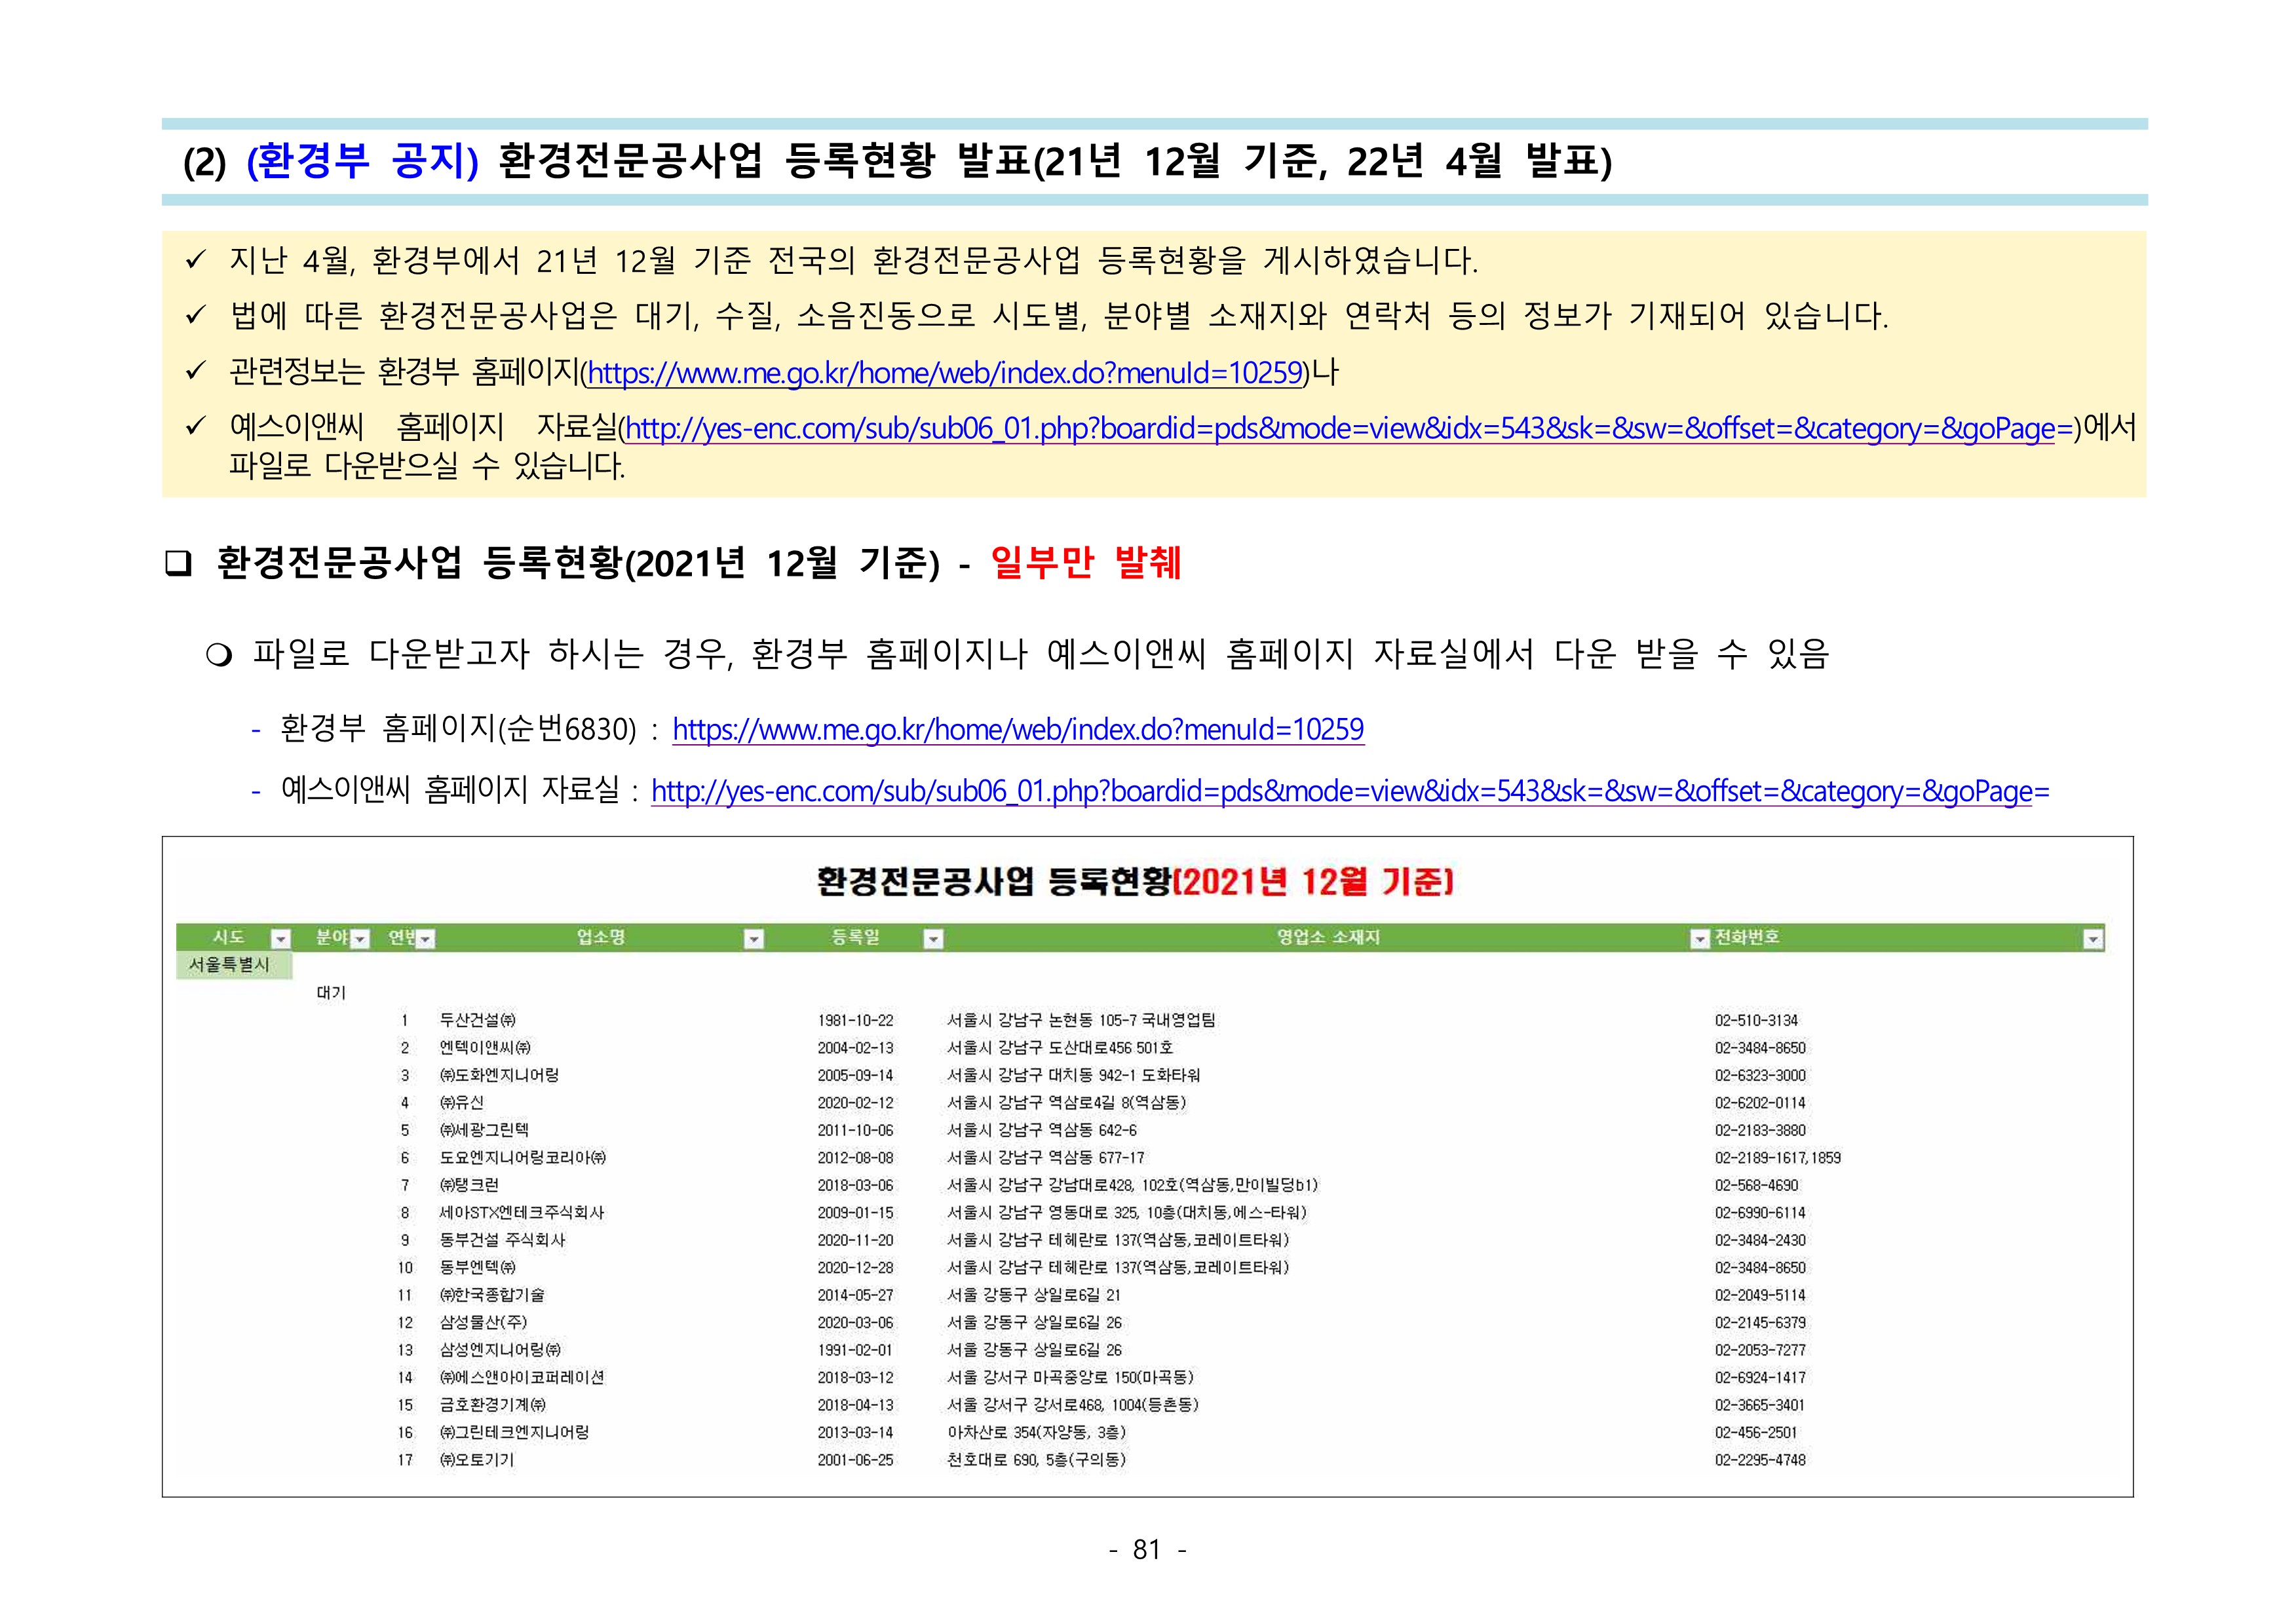This screenshot has width=2296, height=1624.
Task: Select the registration date 1991-02-01
Action: (855, 1350)
